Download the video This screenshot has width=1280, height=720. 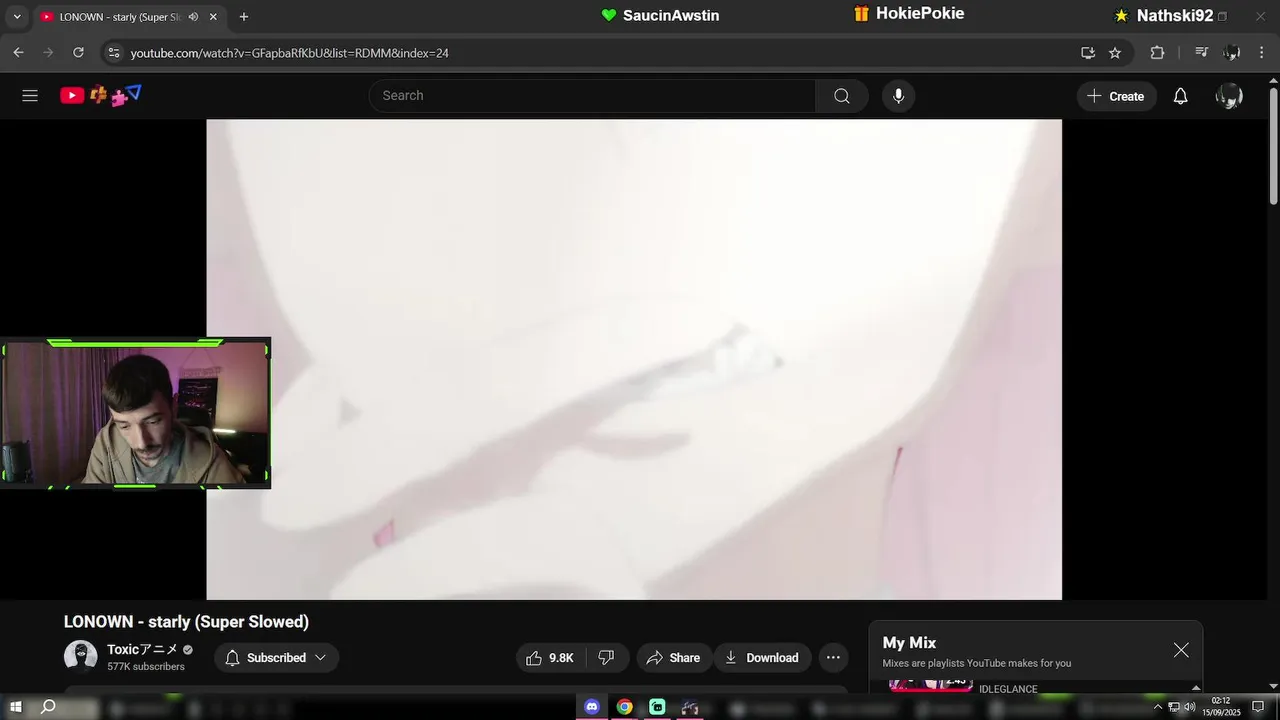762,658
